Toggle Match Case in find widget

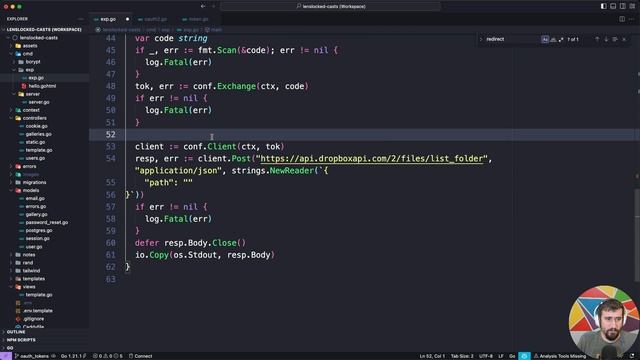coord(545,40)
